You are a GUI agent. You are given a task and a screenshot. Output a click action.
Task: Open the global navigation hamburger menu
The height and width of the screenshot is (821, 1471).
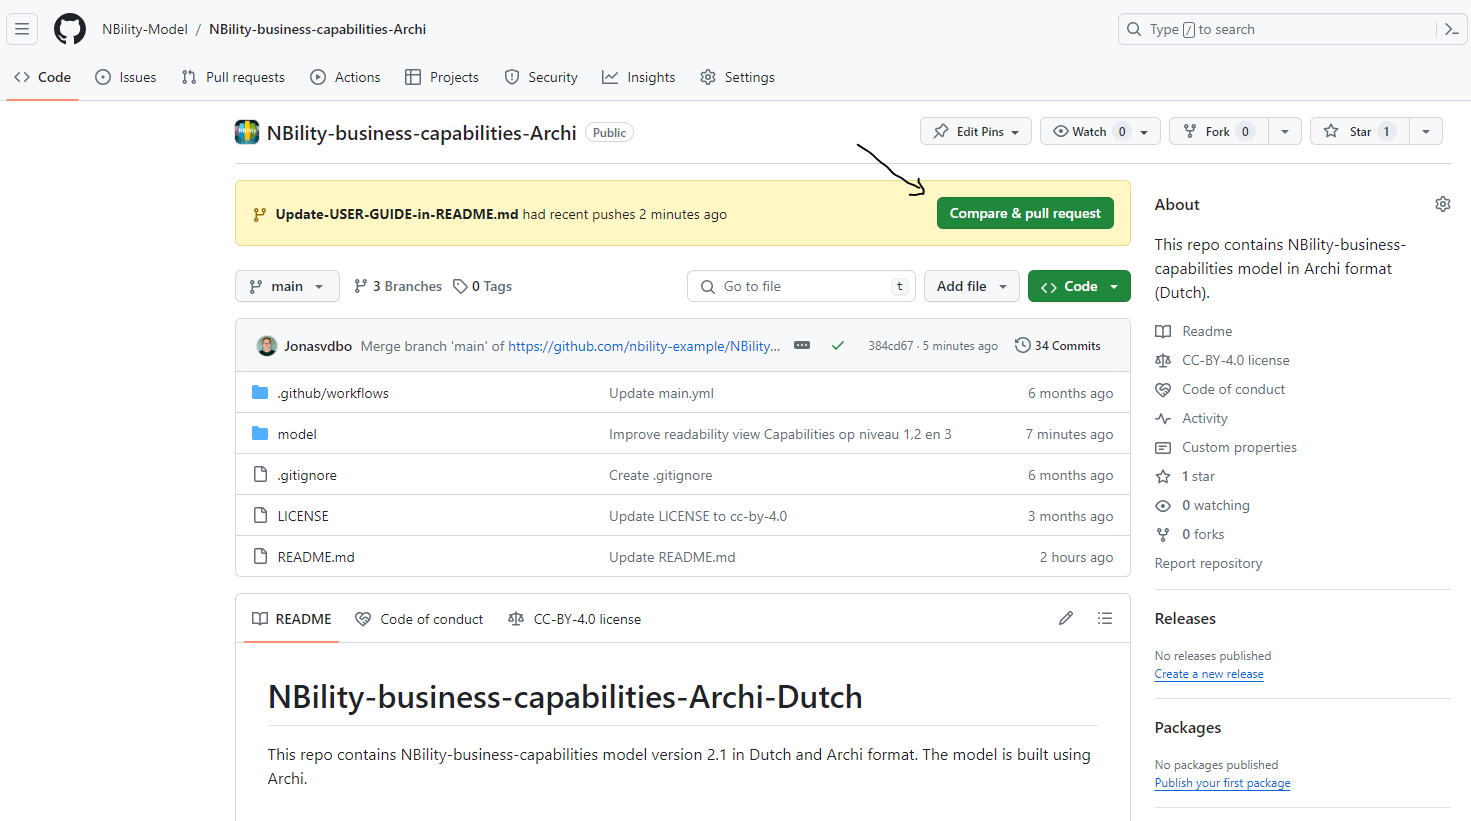22,29
